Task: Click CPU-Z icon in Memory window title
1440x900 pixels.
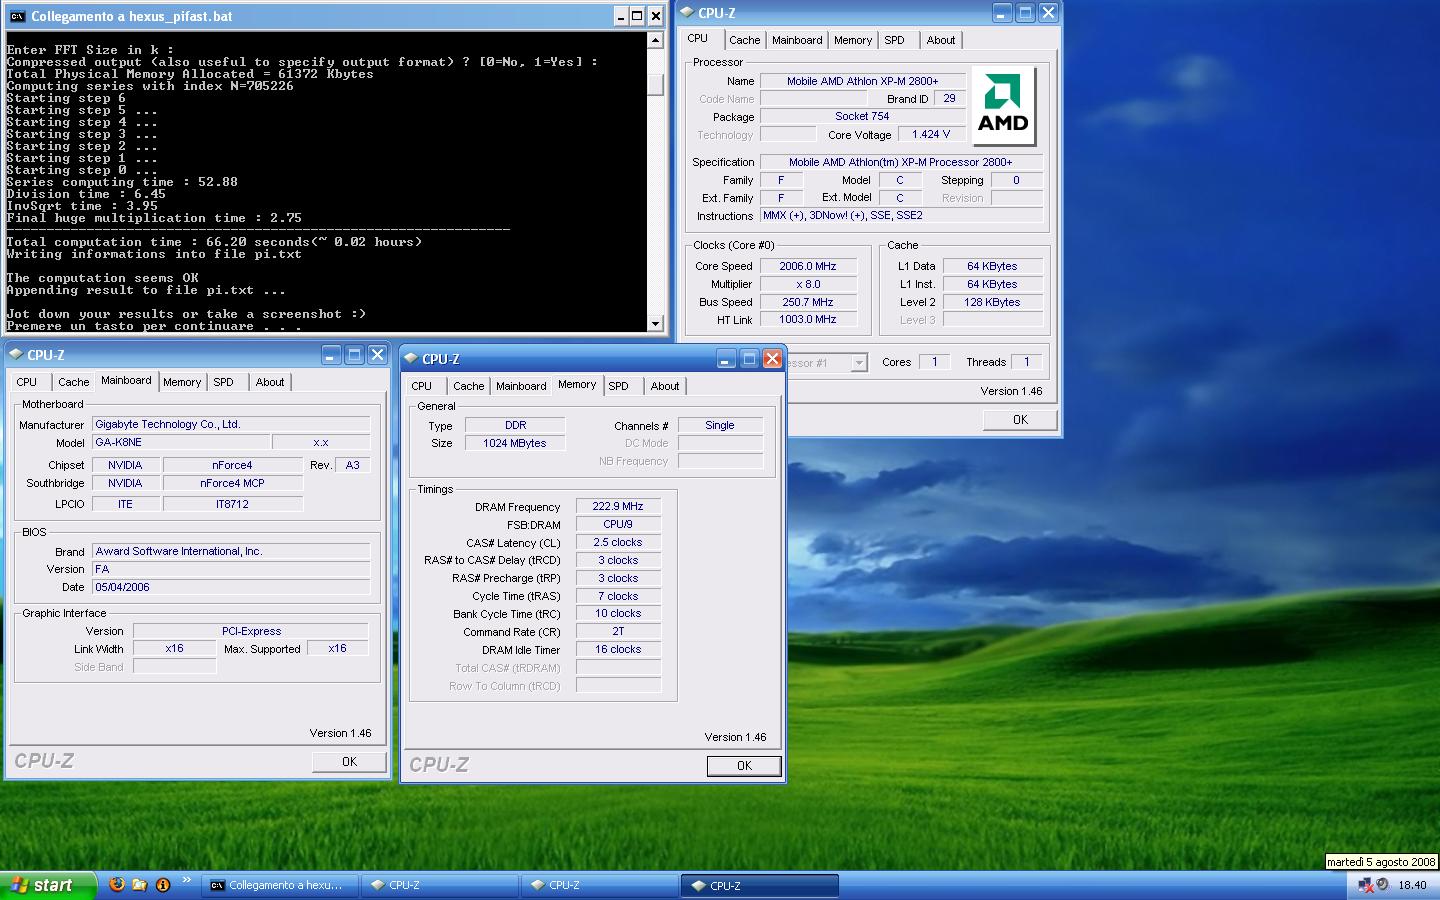Action: pyautogui.click(x=411, y=358)
